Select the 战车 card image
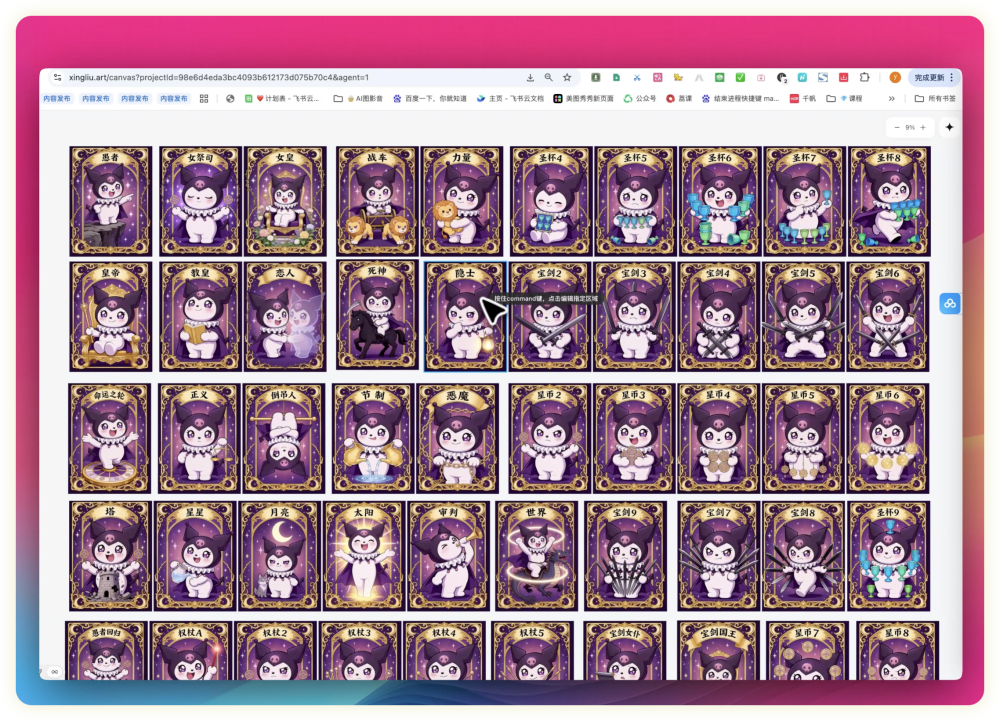This screenshot has width=1000, height=721. pos(377,201)
